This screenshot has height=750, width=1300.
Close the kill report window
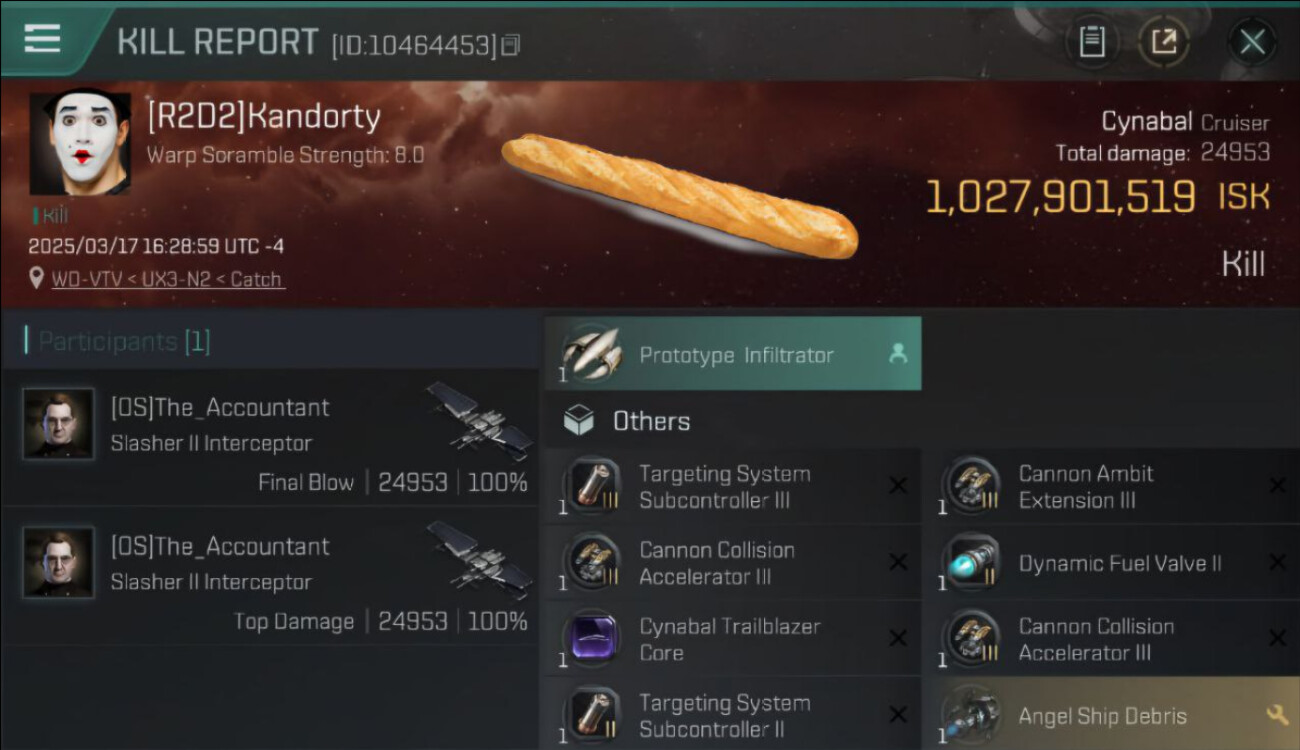1252,42
